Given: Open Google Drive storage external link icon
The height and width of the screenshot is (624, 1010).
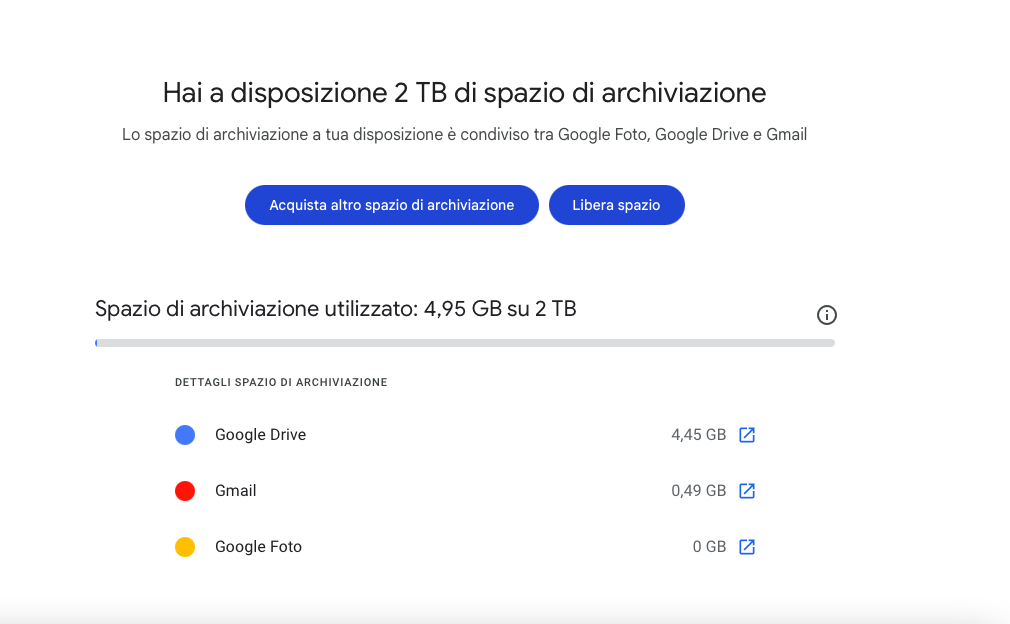Looking at the screenshot, I should (x=747, y=435).
